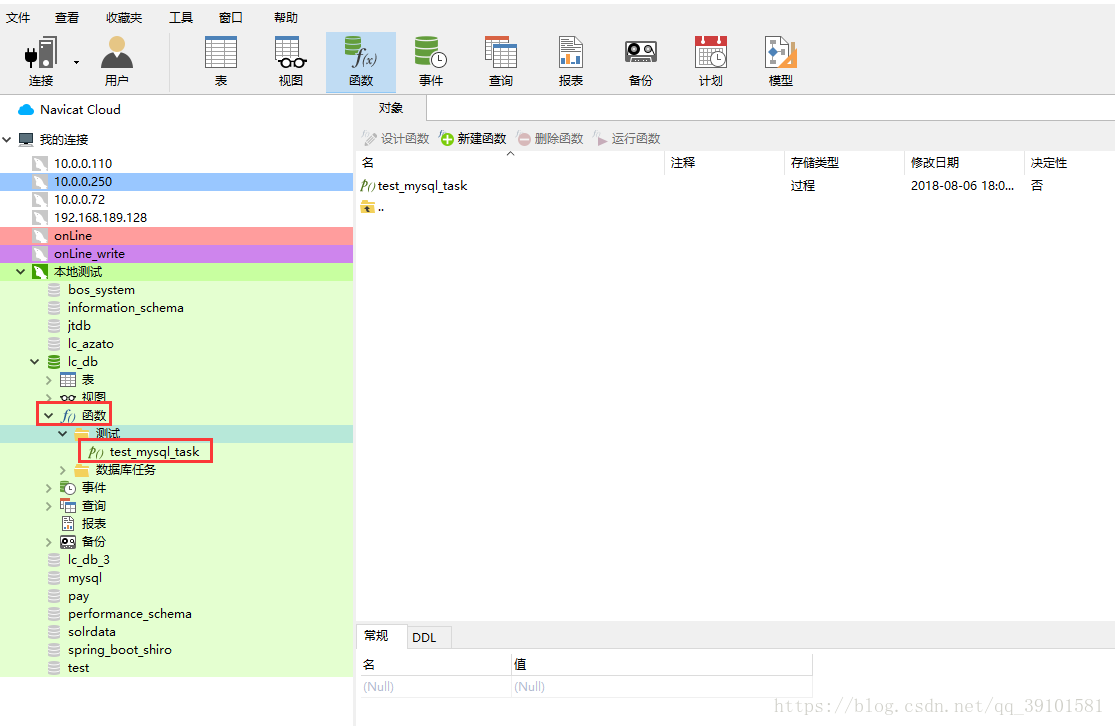Sort by the 名 column header

tap(510, 163)
